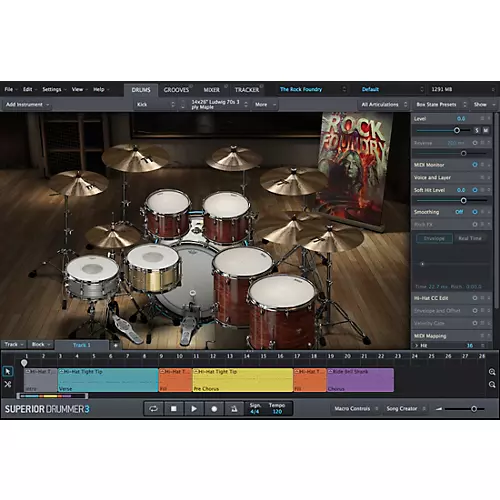Image resolution: width=500 pixels, height=500 pixels.
Task: Switch to the GROOVES tab
Action: tap(176, 90)
